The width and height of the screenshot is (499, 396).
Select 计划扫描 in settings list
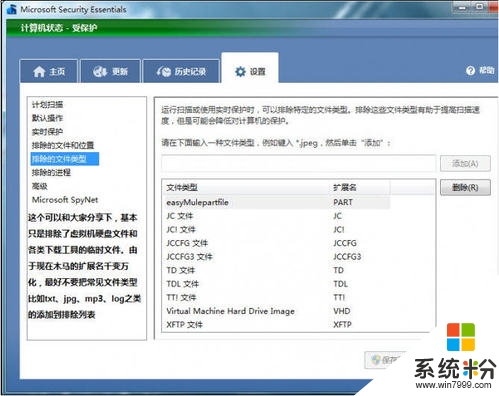(47, 104)
